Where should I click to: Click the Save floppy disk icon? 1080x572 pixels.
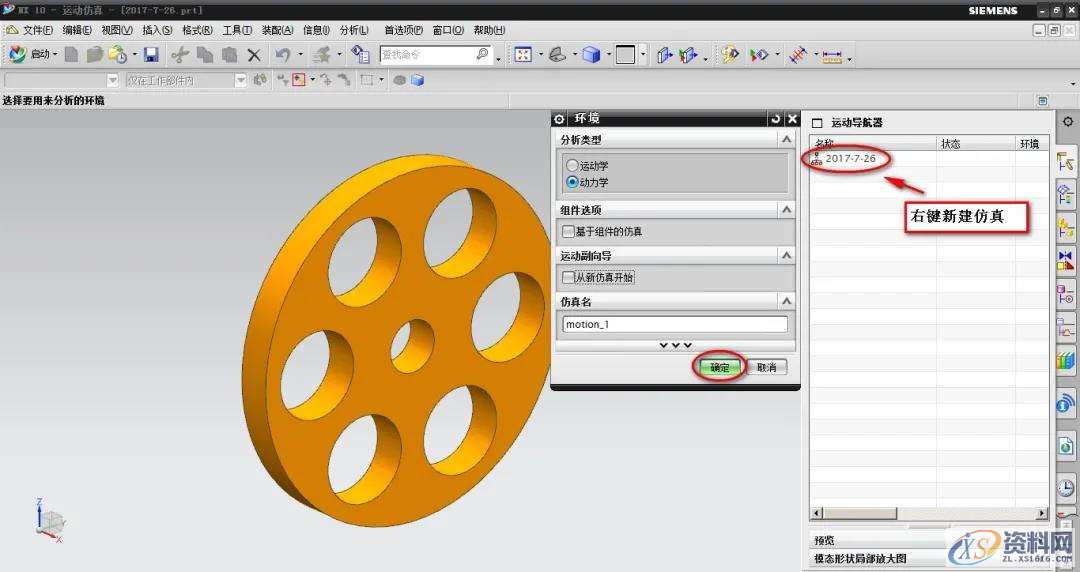[x=151, y=55]
